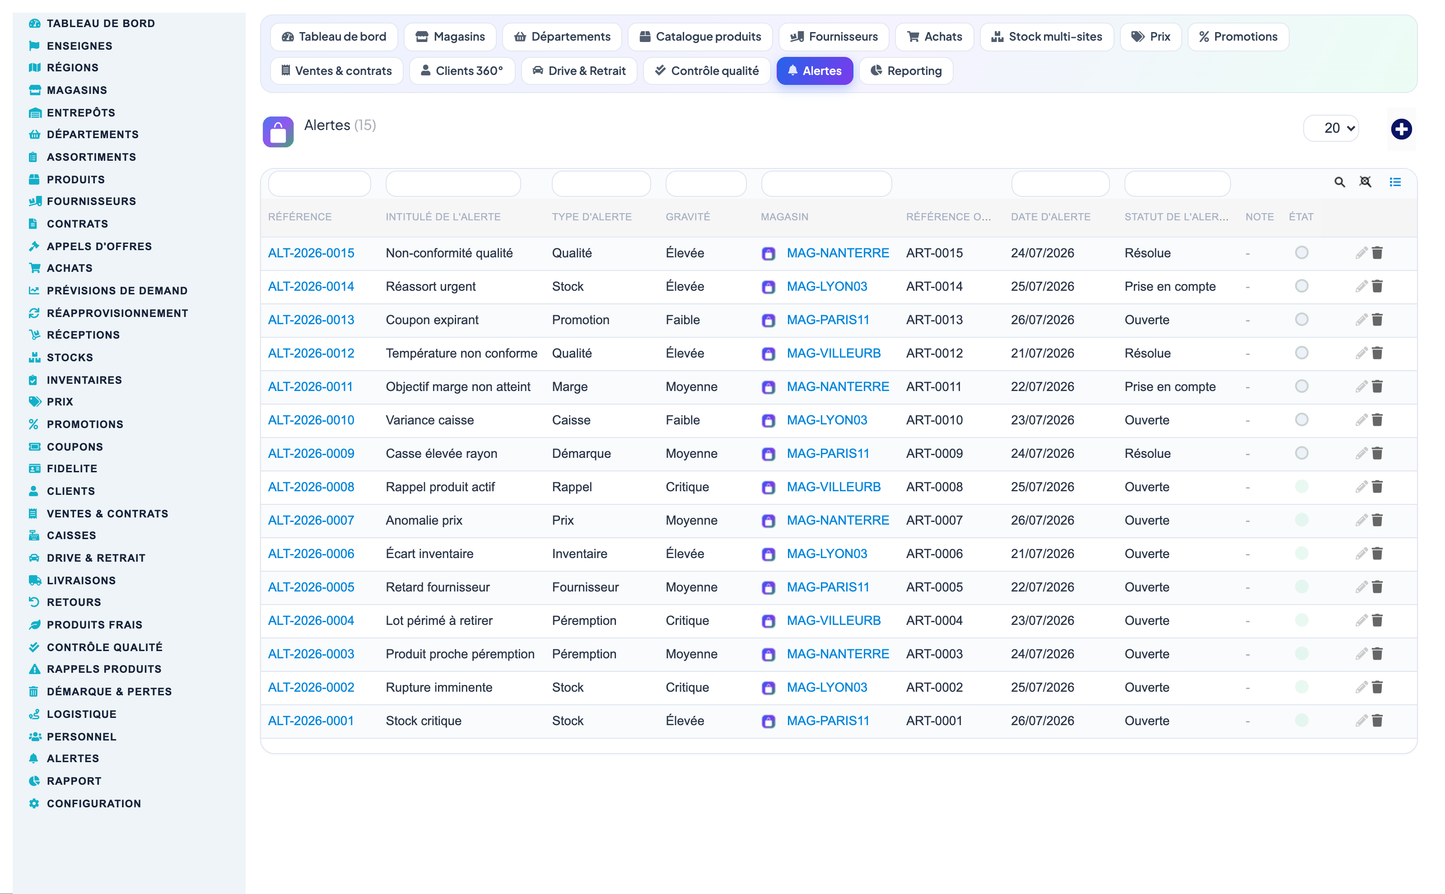The width and height of the screenshot is (1445, 894).
Task: Switch to the Tableau de bord tab
Action: [334, 37]
